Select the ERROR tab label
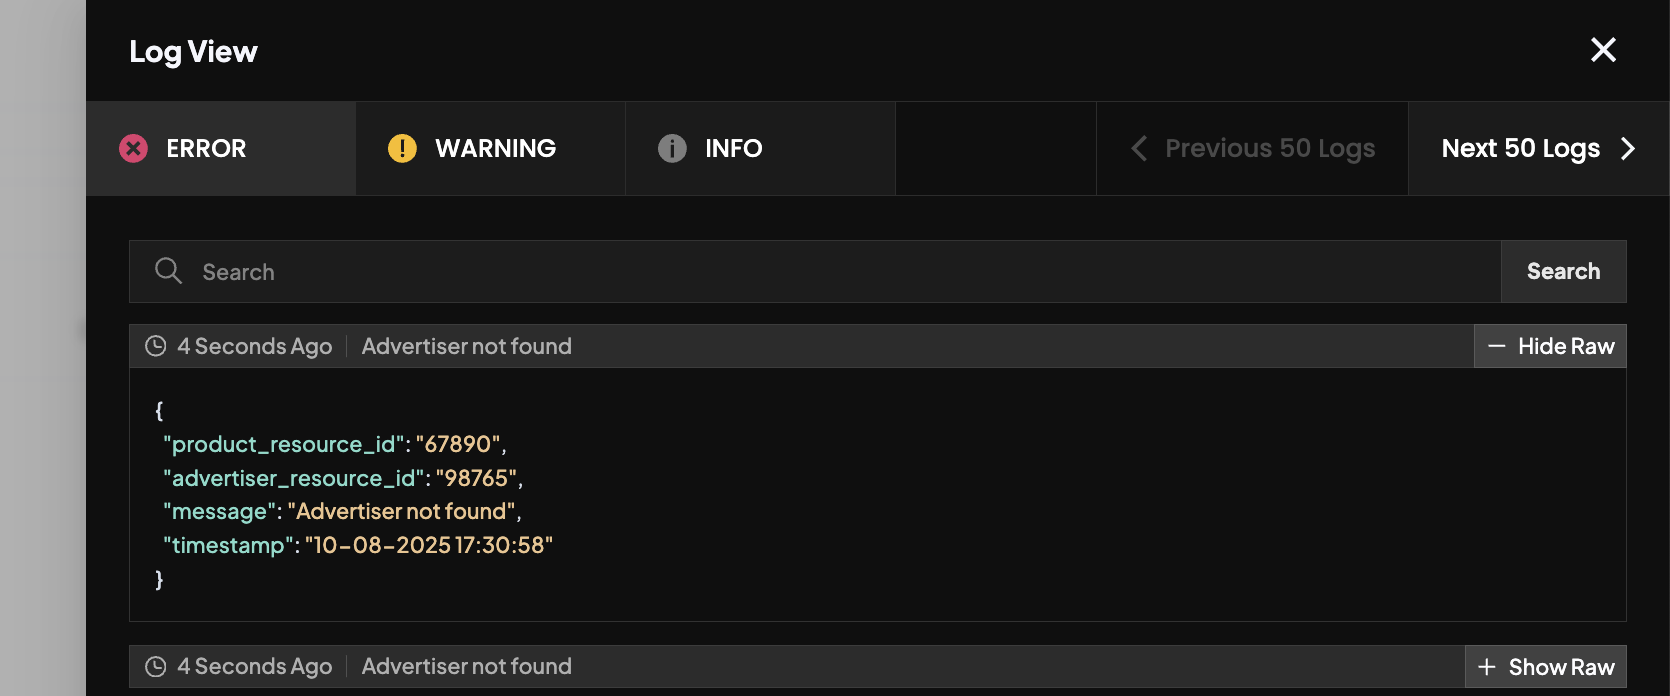This screenshot has width=1670, height=696. point(206,148)
